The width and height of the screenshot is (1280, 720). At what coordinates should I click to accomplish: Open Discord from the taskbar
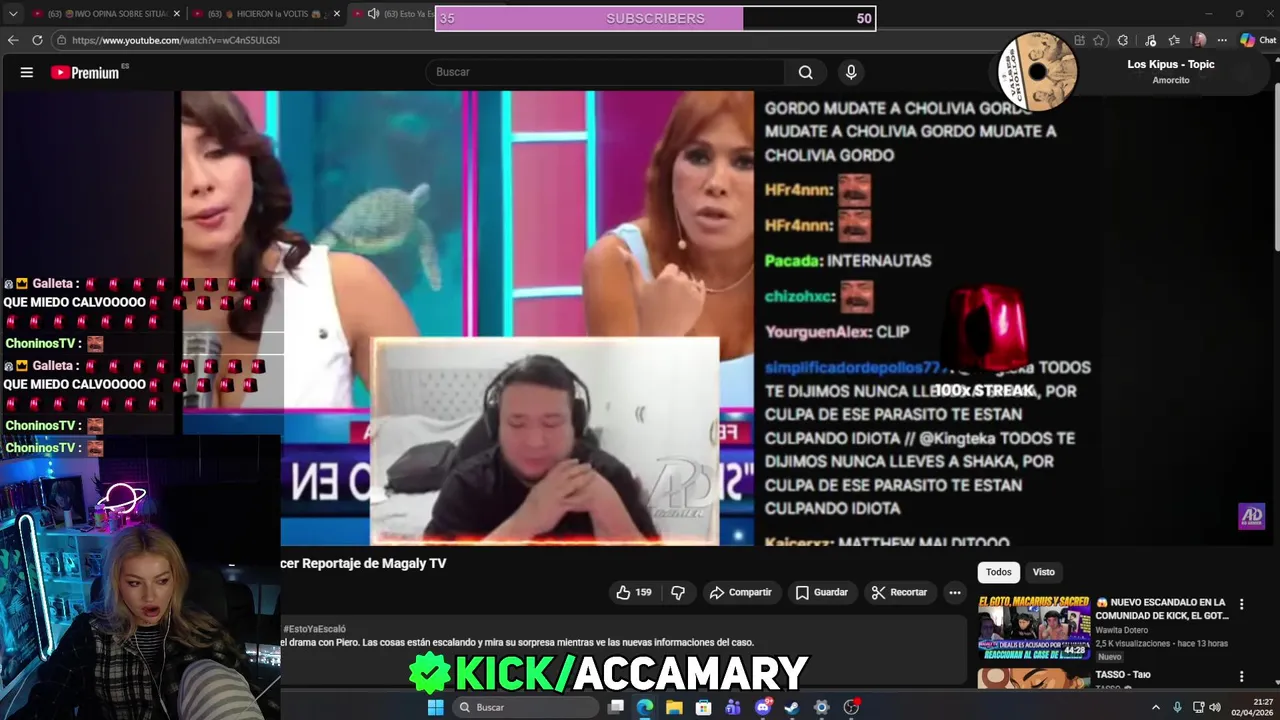coord(763,707)
